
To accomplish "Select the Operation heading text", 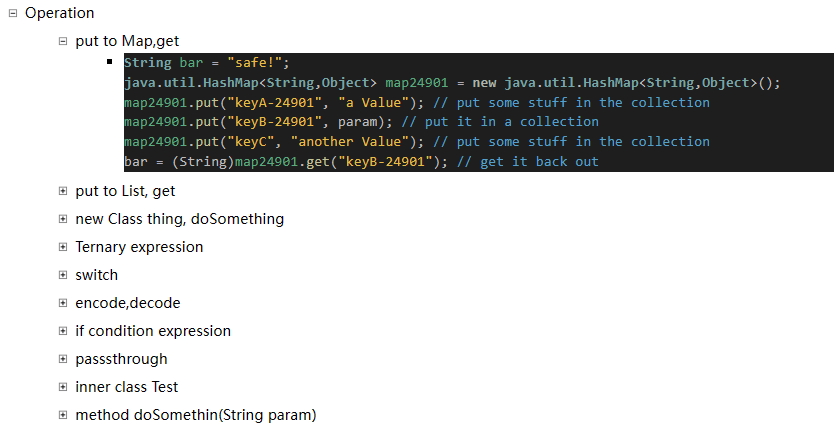I will click(59, 13).
